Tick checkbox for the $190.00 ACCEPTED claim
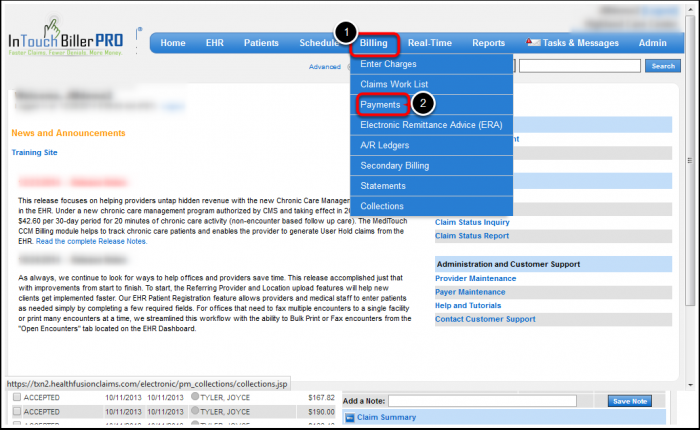Screen dimensions: 700x430 point(16,411)
